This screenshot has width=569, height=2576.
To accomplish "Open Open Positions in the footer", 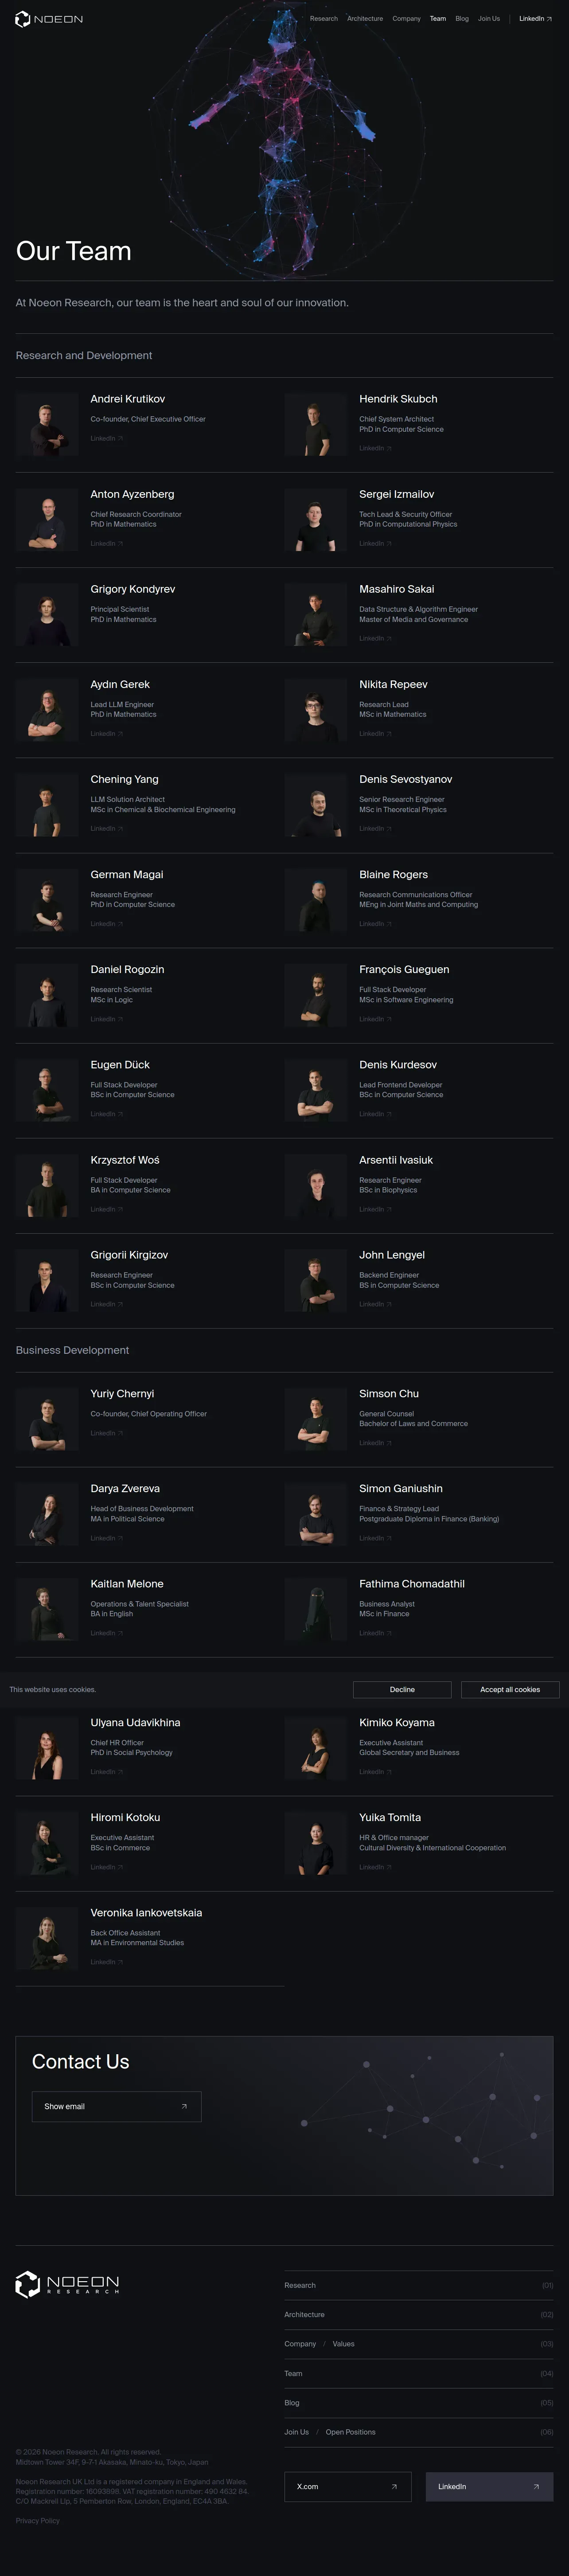I will point(350,2432).
